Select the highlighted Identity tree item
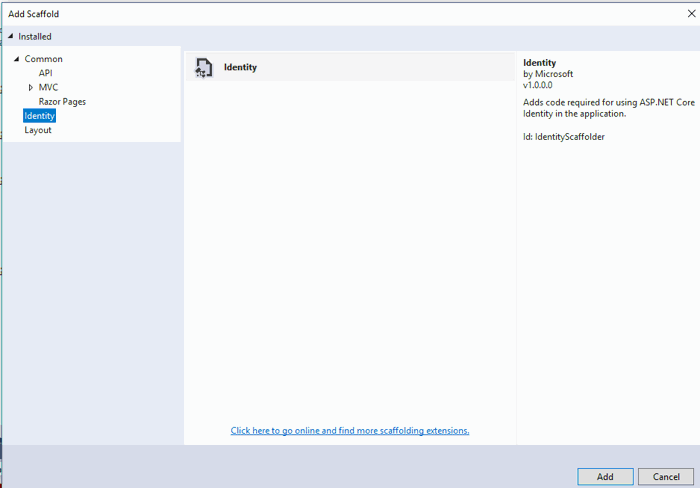 [39, 116]
